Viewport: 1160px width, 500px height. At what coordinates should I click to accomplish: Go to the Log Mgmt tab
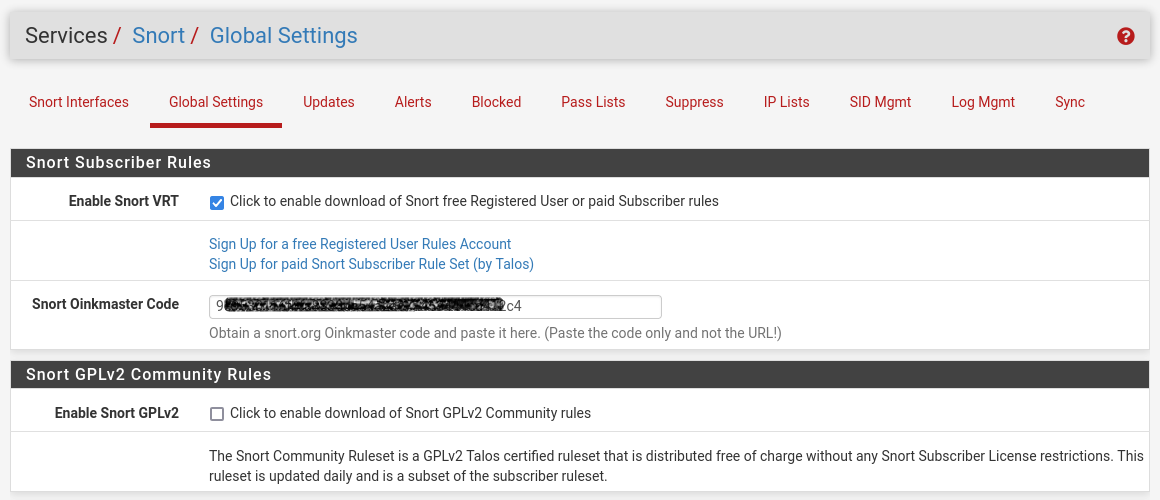pyautogui.click(x=983, y=102)
